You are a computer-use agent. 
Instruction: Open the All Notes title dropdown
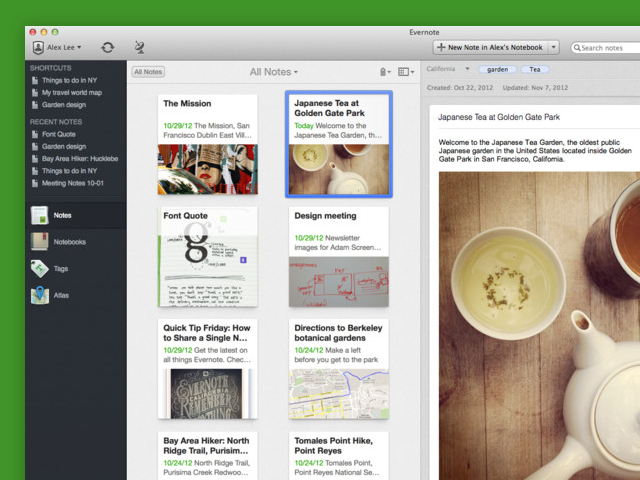[273, 72]
